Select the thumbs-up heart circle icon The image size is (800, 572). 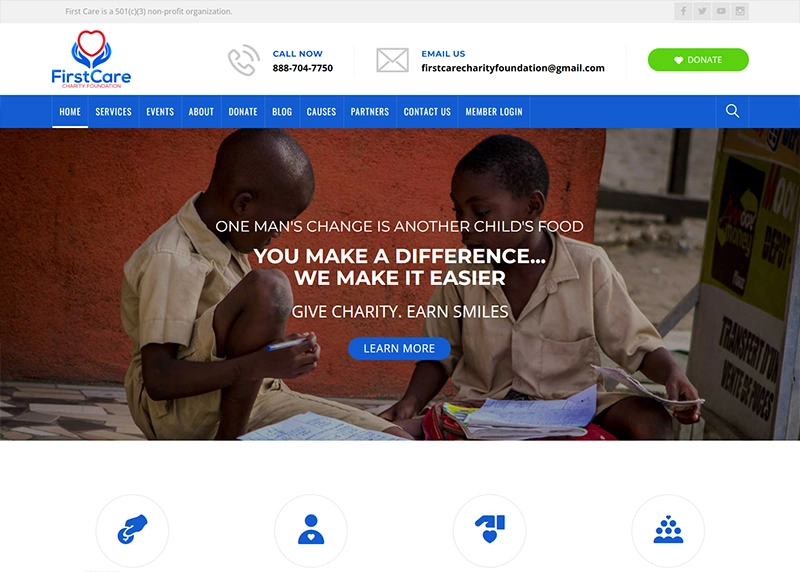coord(489,530)
